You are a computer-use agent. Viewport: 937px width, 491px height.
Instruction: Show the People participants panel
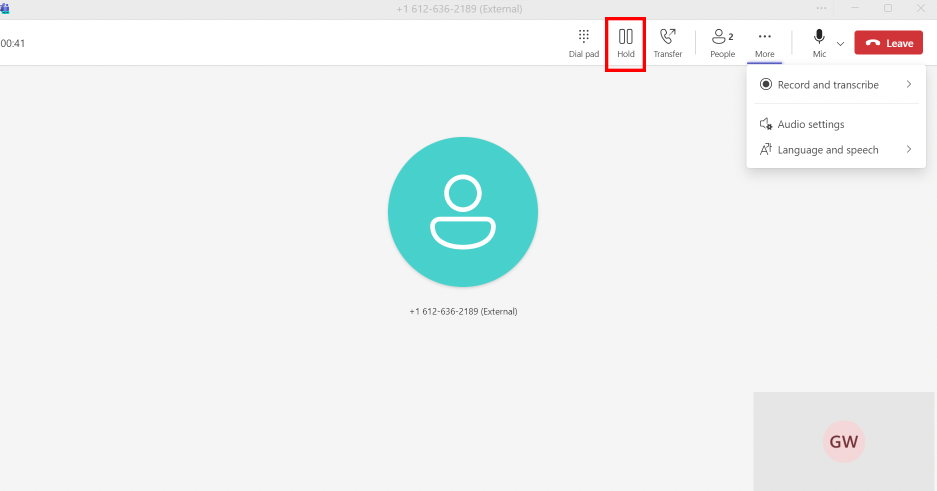[722, 44]
